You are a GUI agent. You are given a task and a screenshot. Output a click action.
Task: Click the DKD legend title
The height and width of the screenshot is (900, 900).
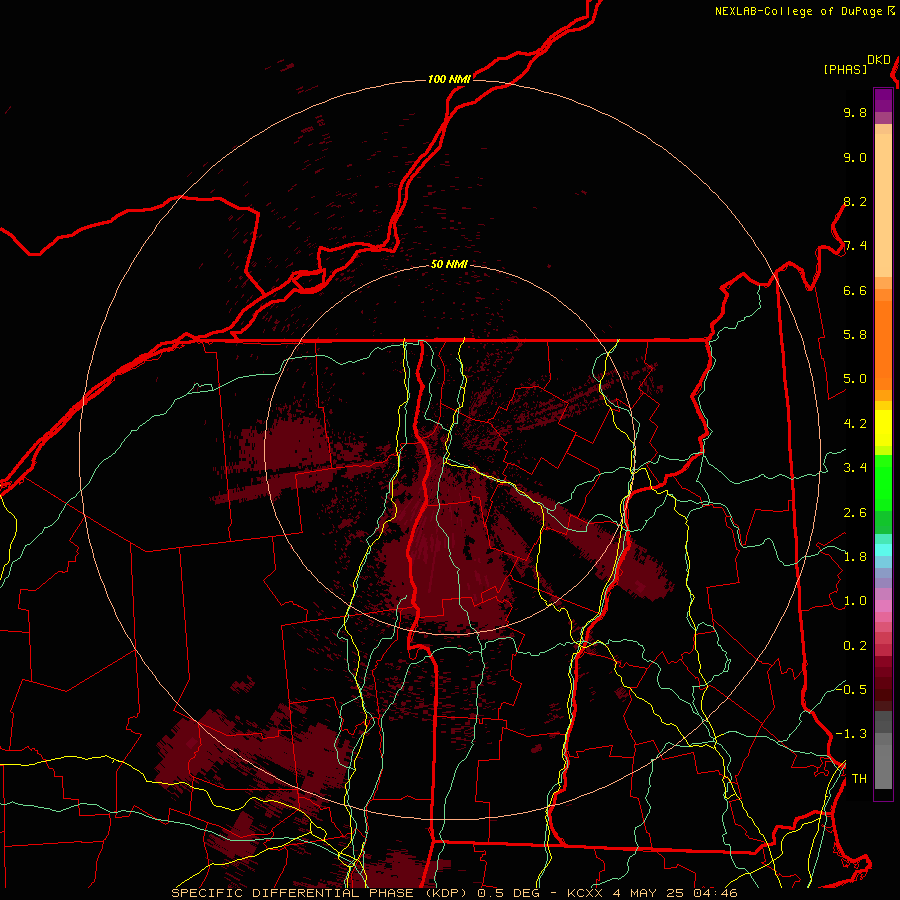[878, 60]
